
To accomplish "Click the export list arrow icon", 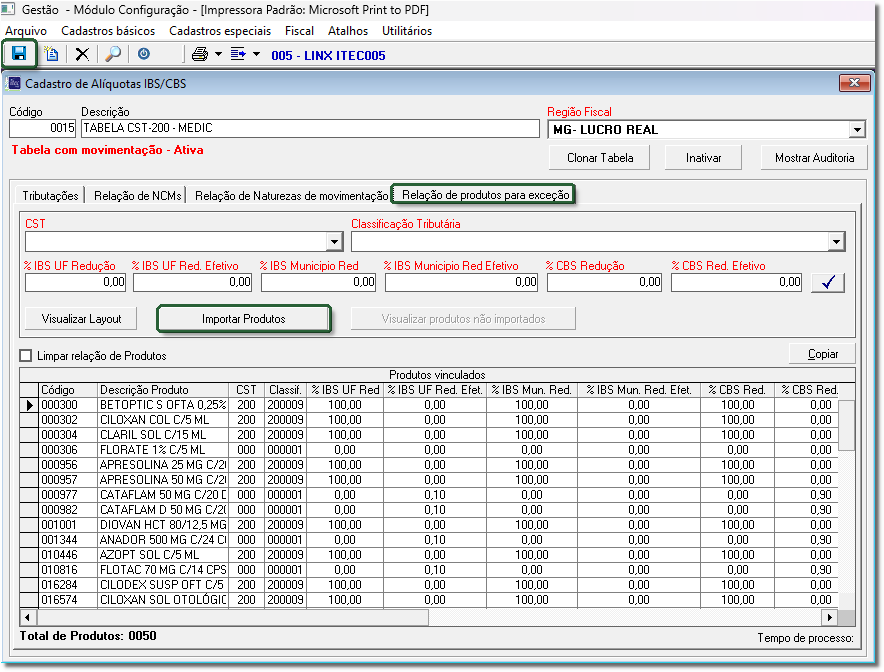I will (x=238, y=54).
